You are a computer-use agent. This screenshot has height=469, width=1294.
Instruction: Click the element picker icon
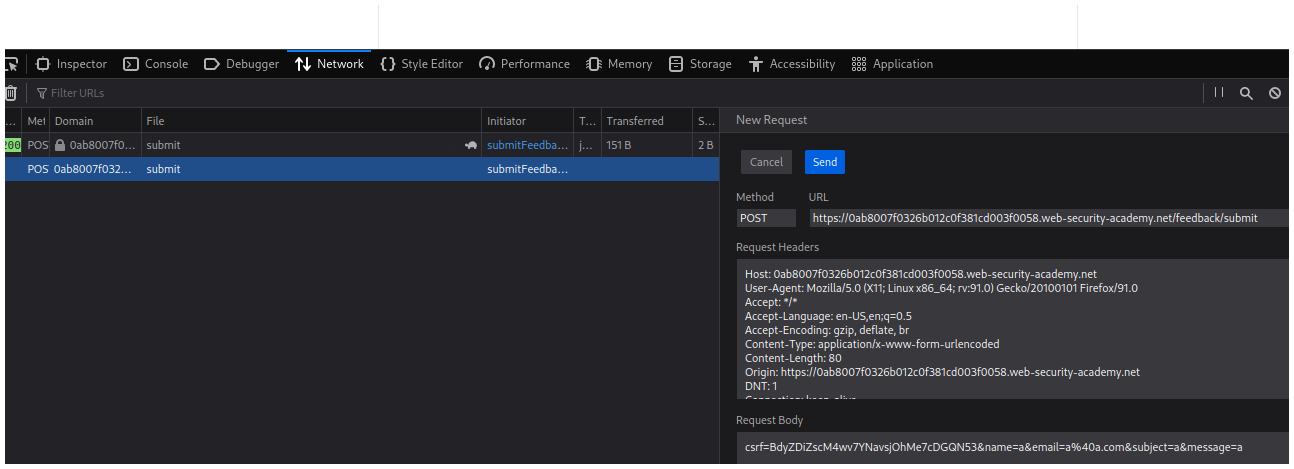pyautogui.click(x=11, y=64)
